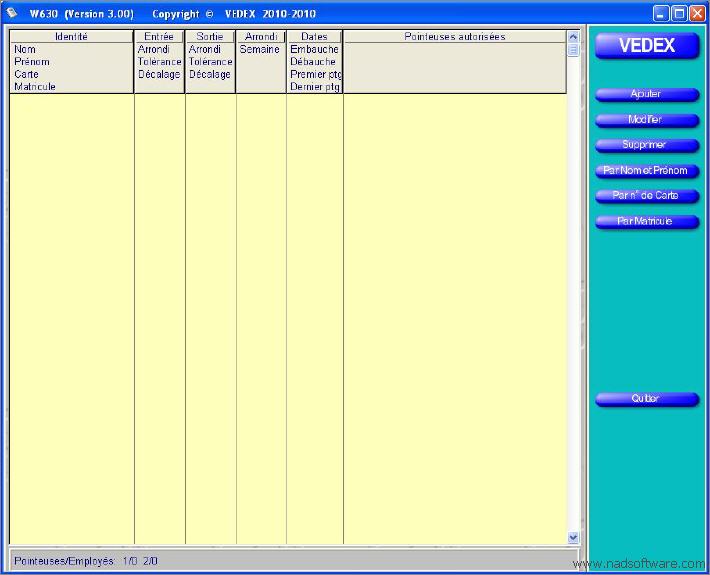Click Tolérance in the Entrée column
This screenshot has width=710, height=575.
click(160, 62)
